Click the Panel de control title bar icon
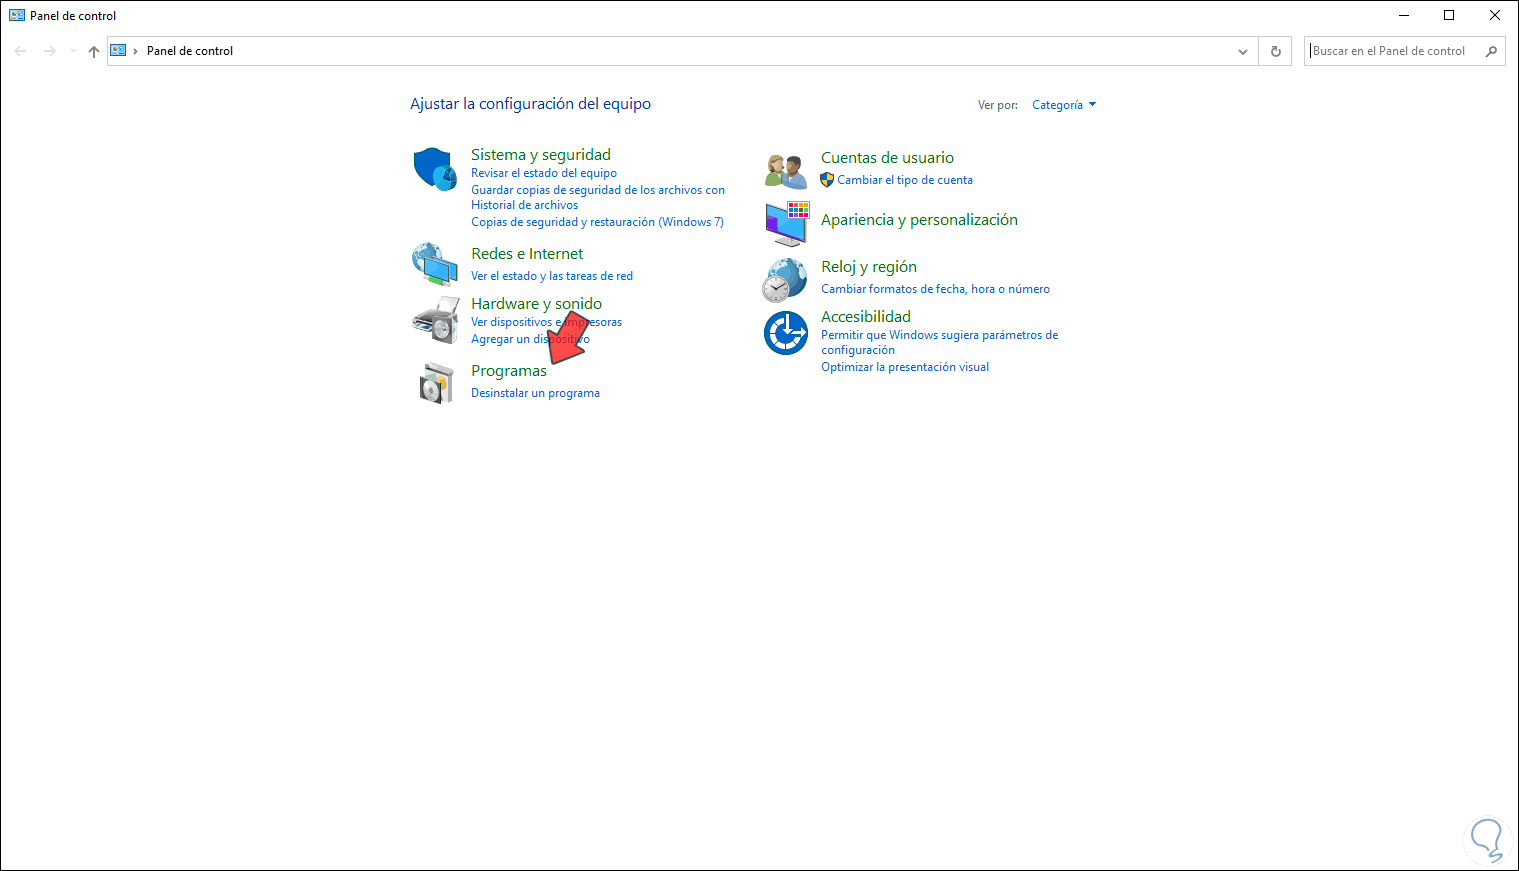 17,15
